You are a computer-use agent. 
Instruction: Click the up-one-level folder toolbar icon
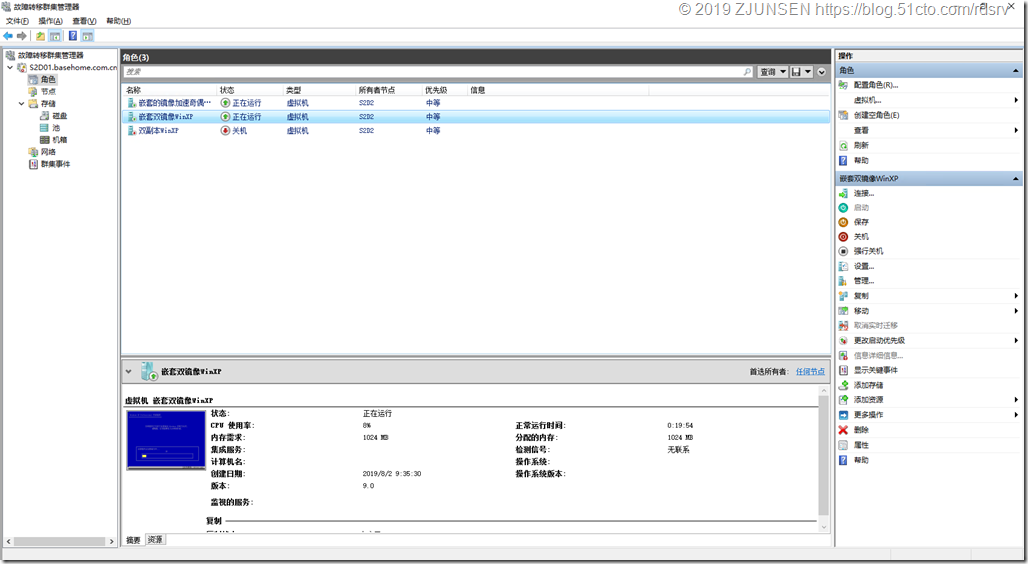[x=41, y=36]
